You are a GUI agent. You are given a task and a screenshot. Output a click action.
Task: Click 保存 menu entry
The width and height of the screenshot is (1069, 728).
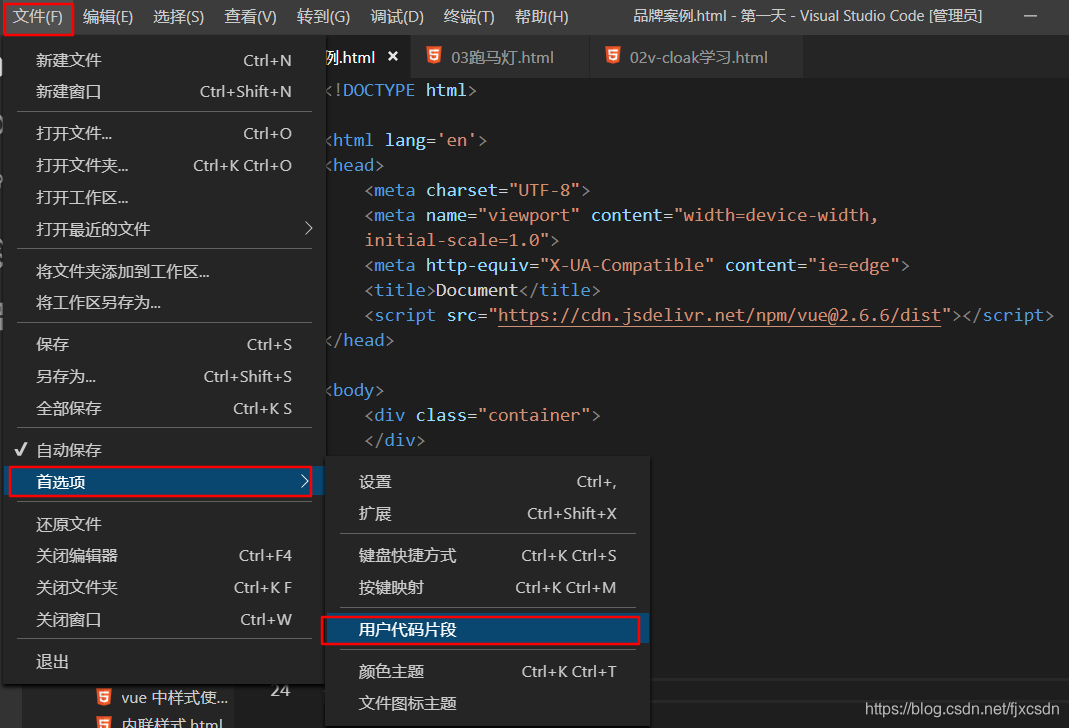coord(164,345)
